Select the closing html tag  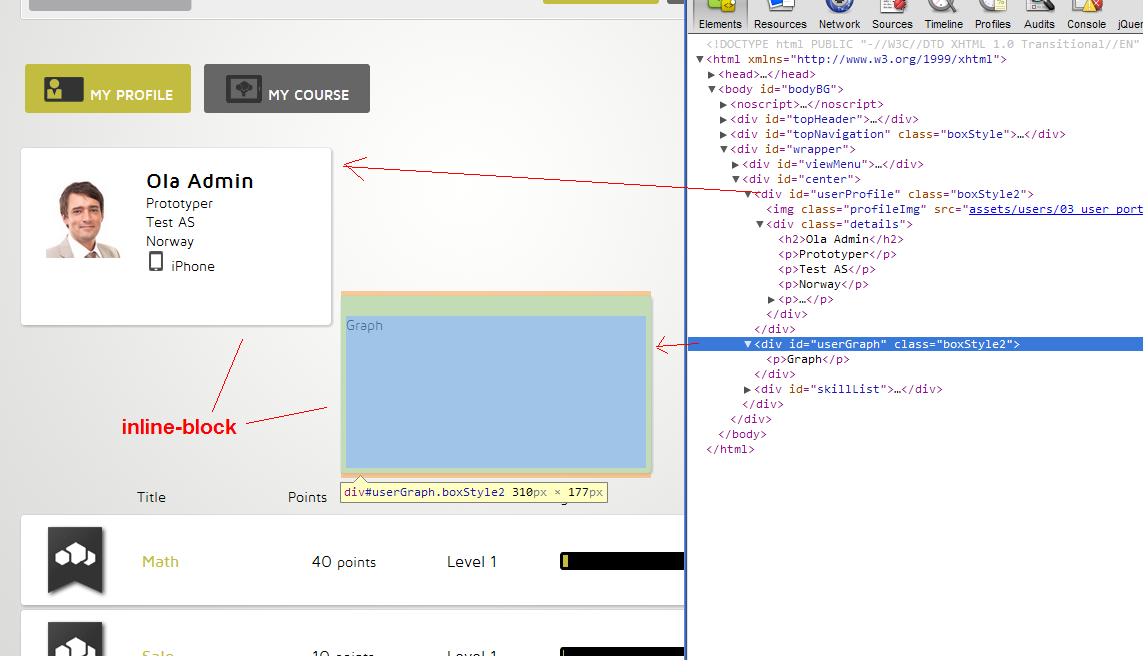[730, 449]
